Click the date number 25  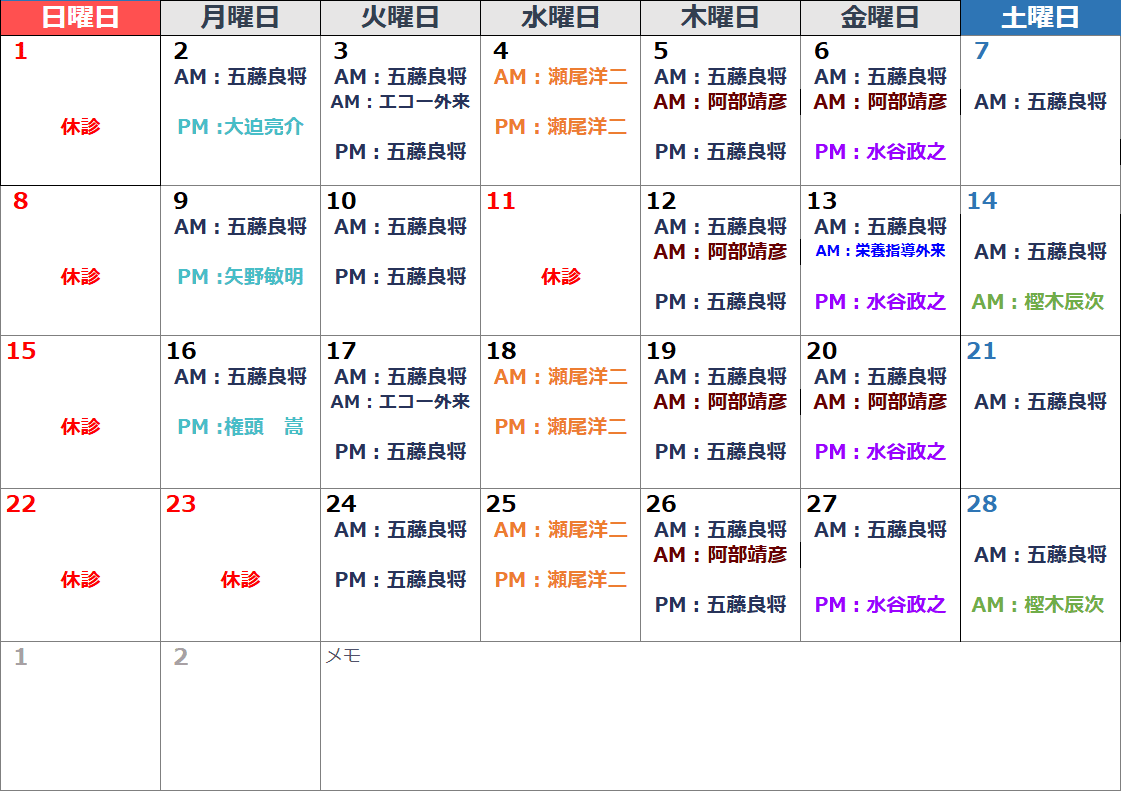coord(501,505)
